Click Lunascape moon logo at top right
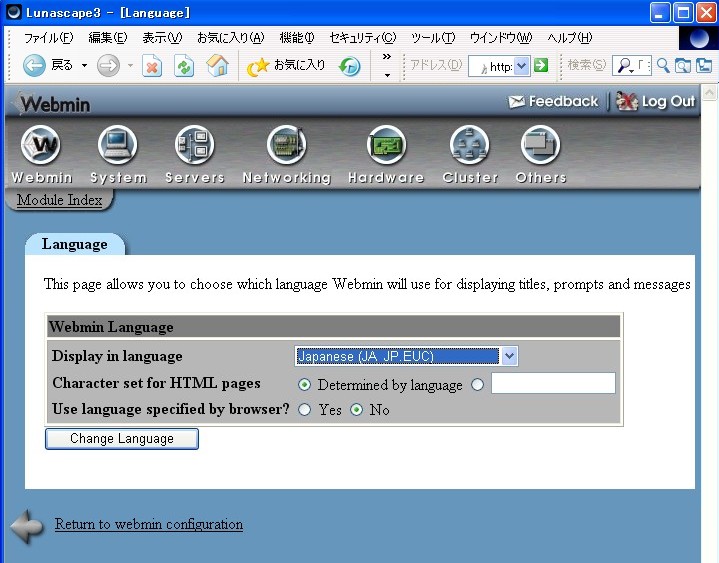Screen dimensions: 719x563 [x=698, y=38]
